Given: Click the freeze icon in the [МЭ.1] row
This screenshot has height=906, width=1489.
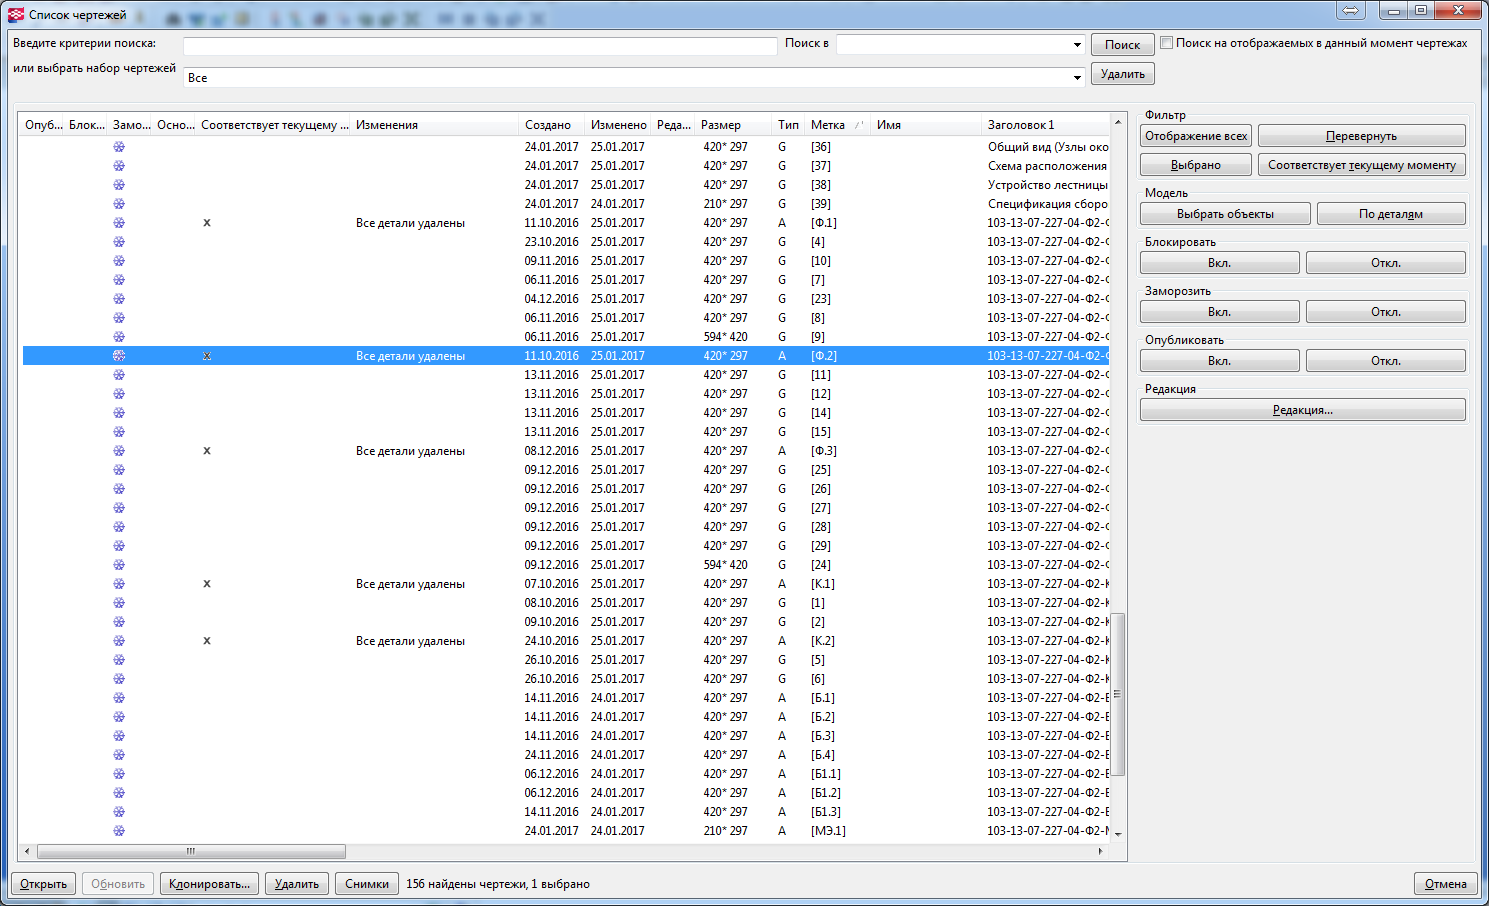Looking at the screenshot, I should (119, 831).
